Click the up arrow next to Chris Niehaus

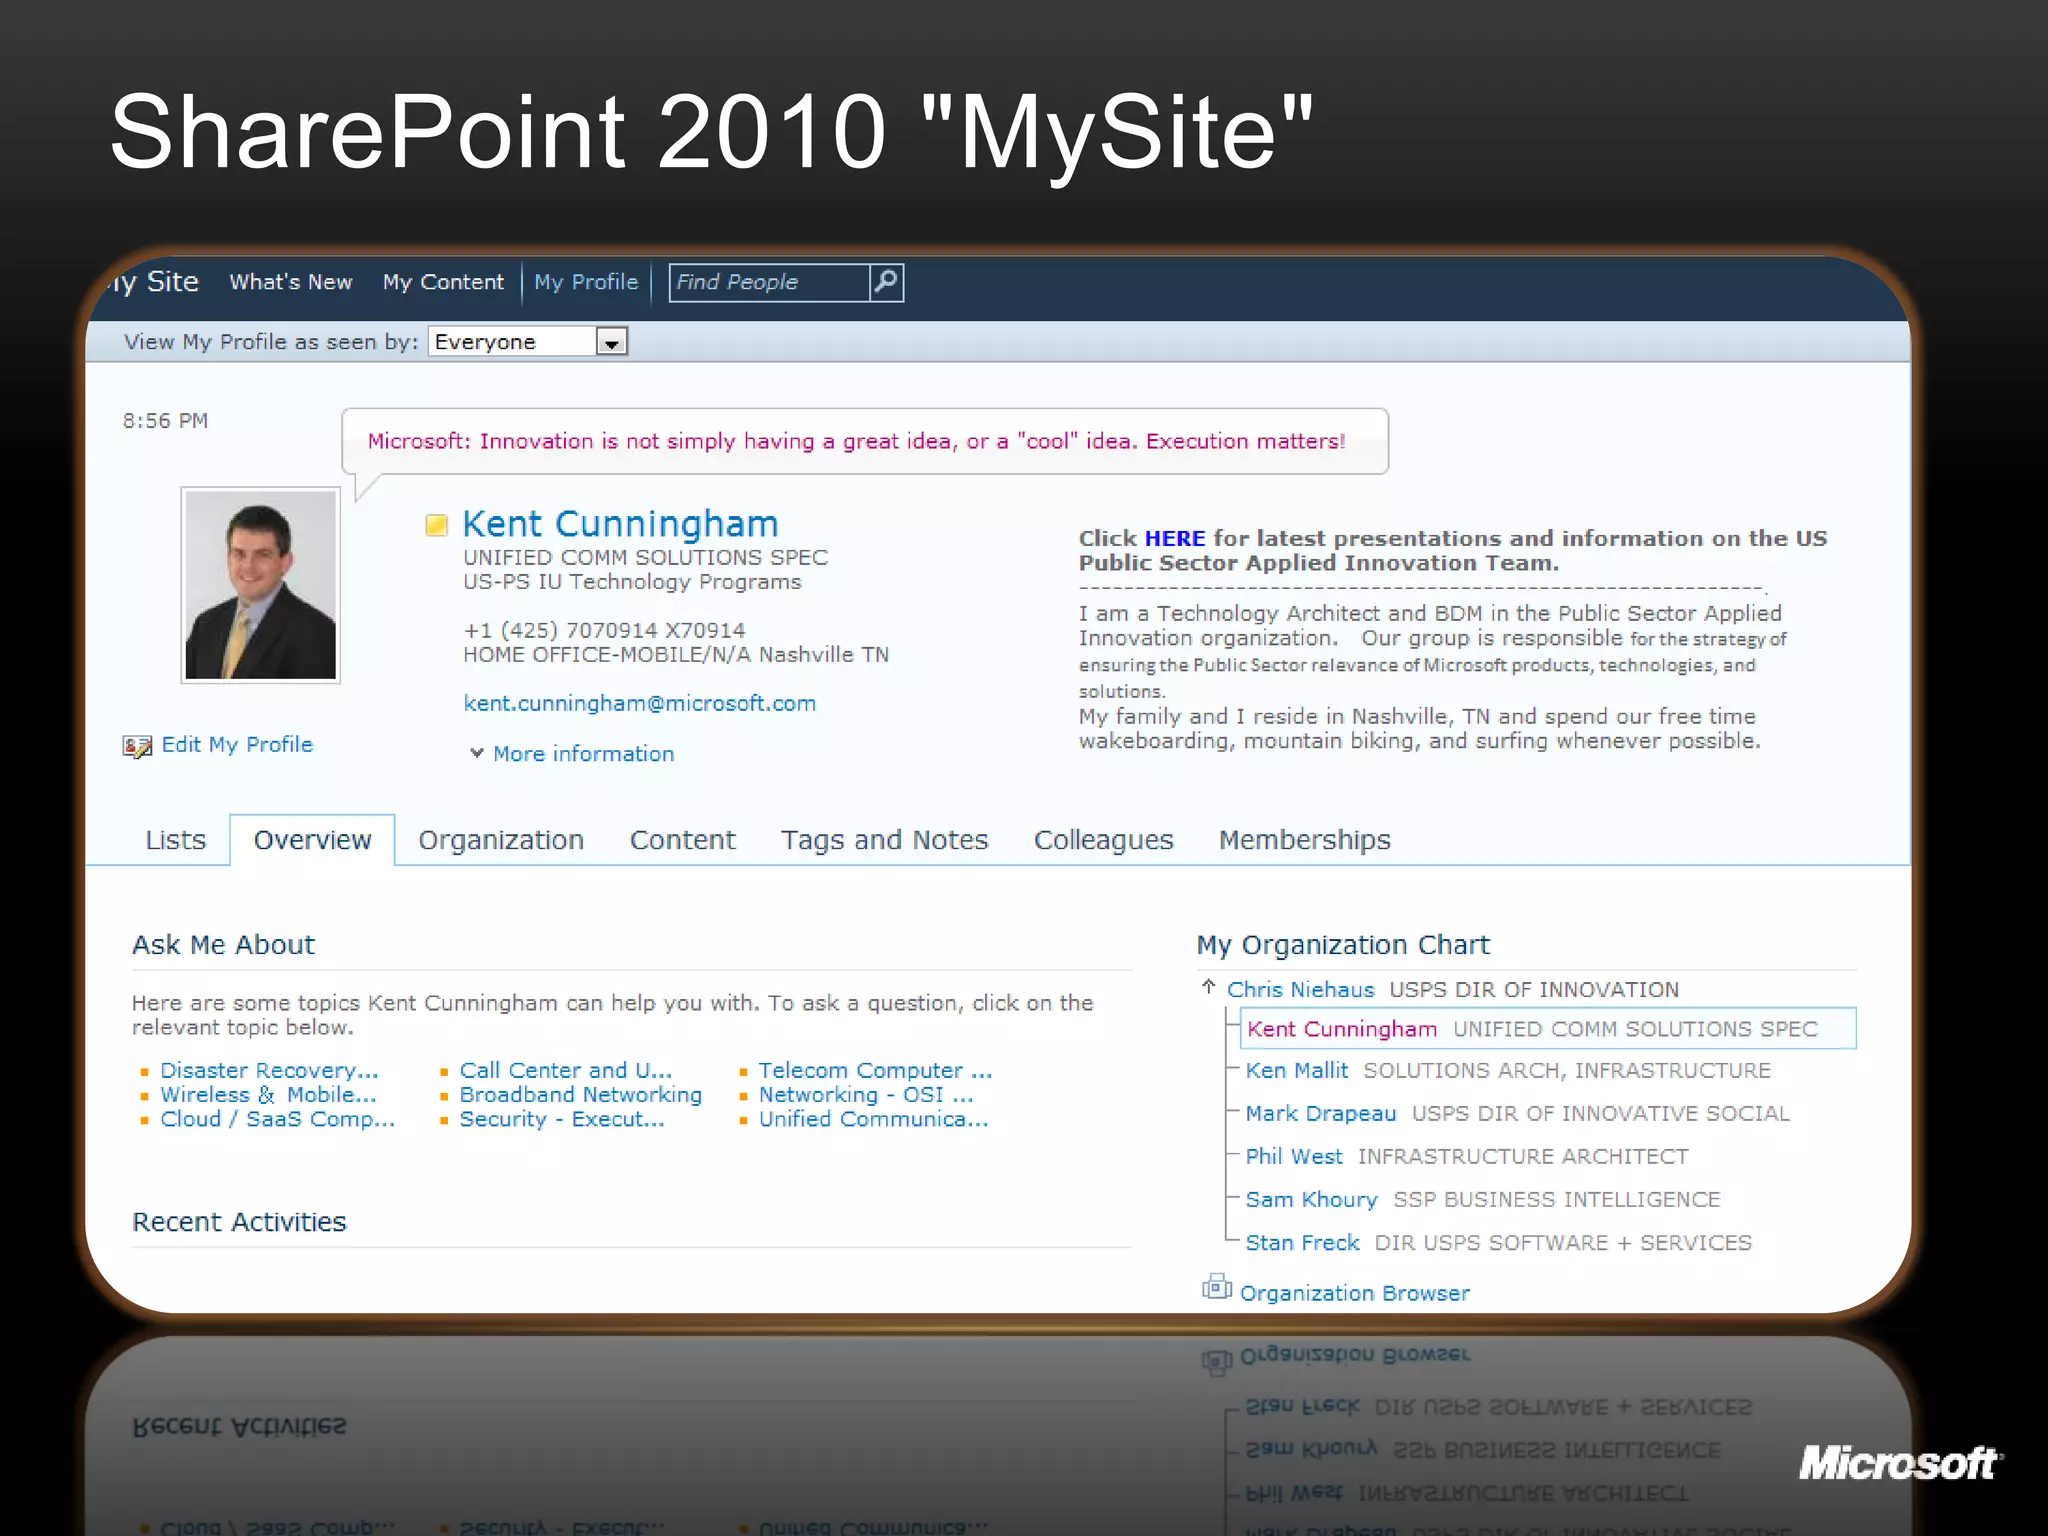click(1208, 988)
